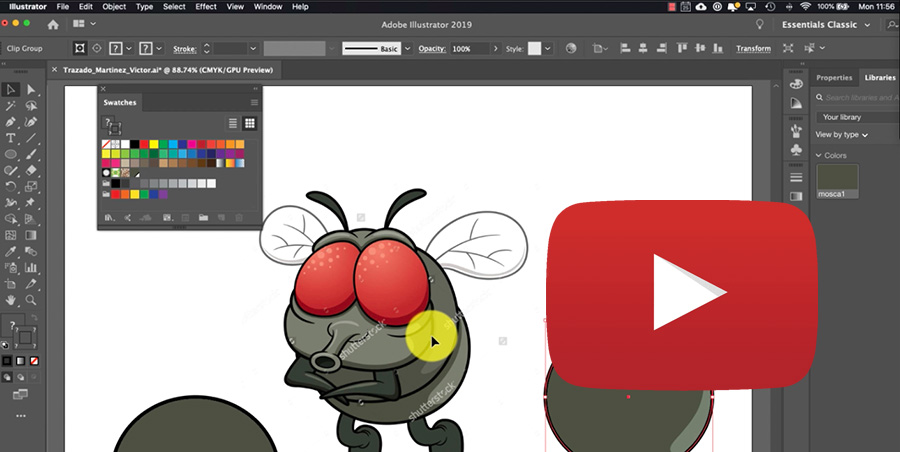Switch Swatches panel to thumbnail grid view

pos(250,123)
